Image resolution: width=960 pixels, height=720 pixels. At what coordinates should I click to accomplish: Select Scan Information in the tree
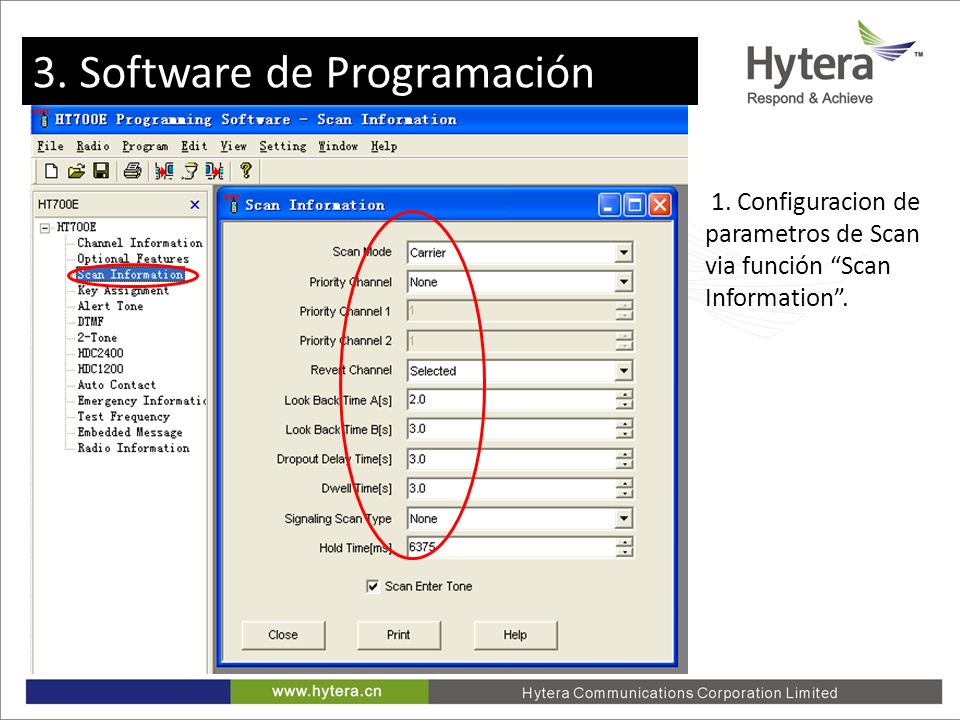tap(130, 275)
